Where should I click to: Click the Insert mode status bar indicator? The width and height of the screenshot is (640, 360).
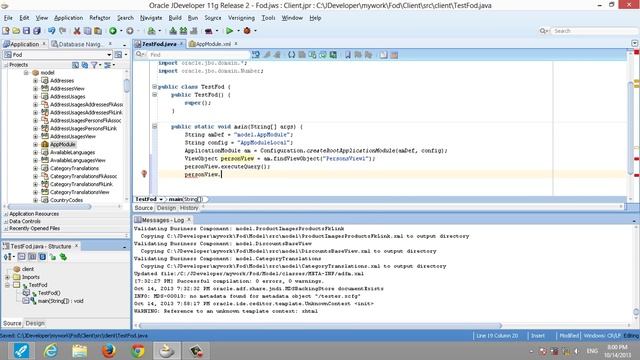click(538, 336)
